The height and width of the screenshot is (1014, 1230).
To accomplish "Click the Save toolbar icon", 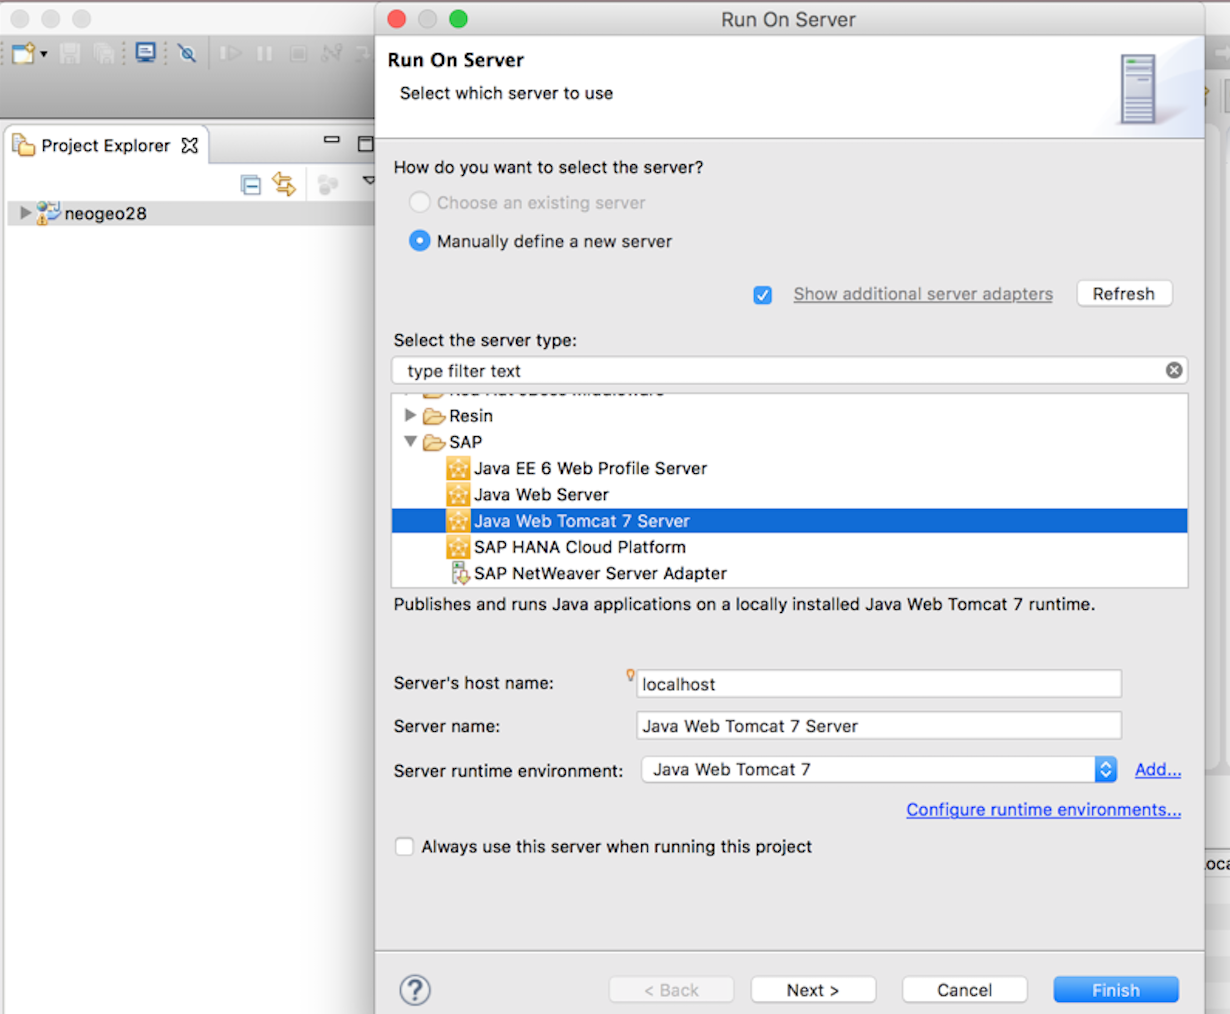I will point(70,53).
